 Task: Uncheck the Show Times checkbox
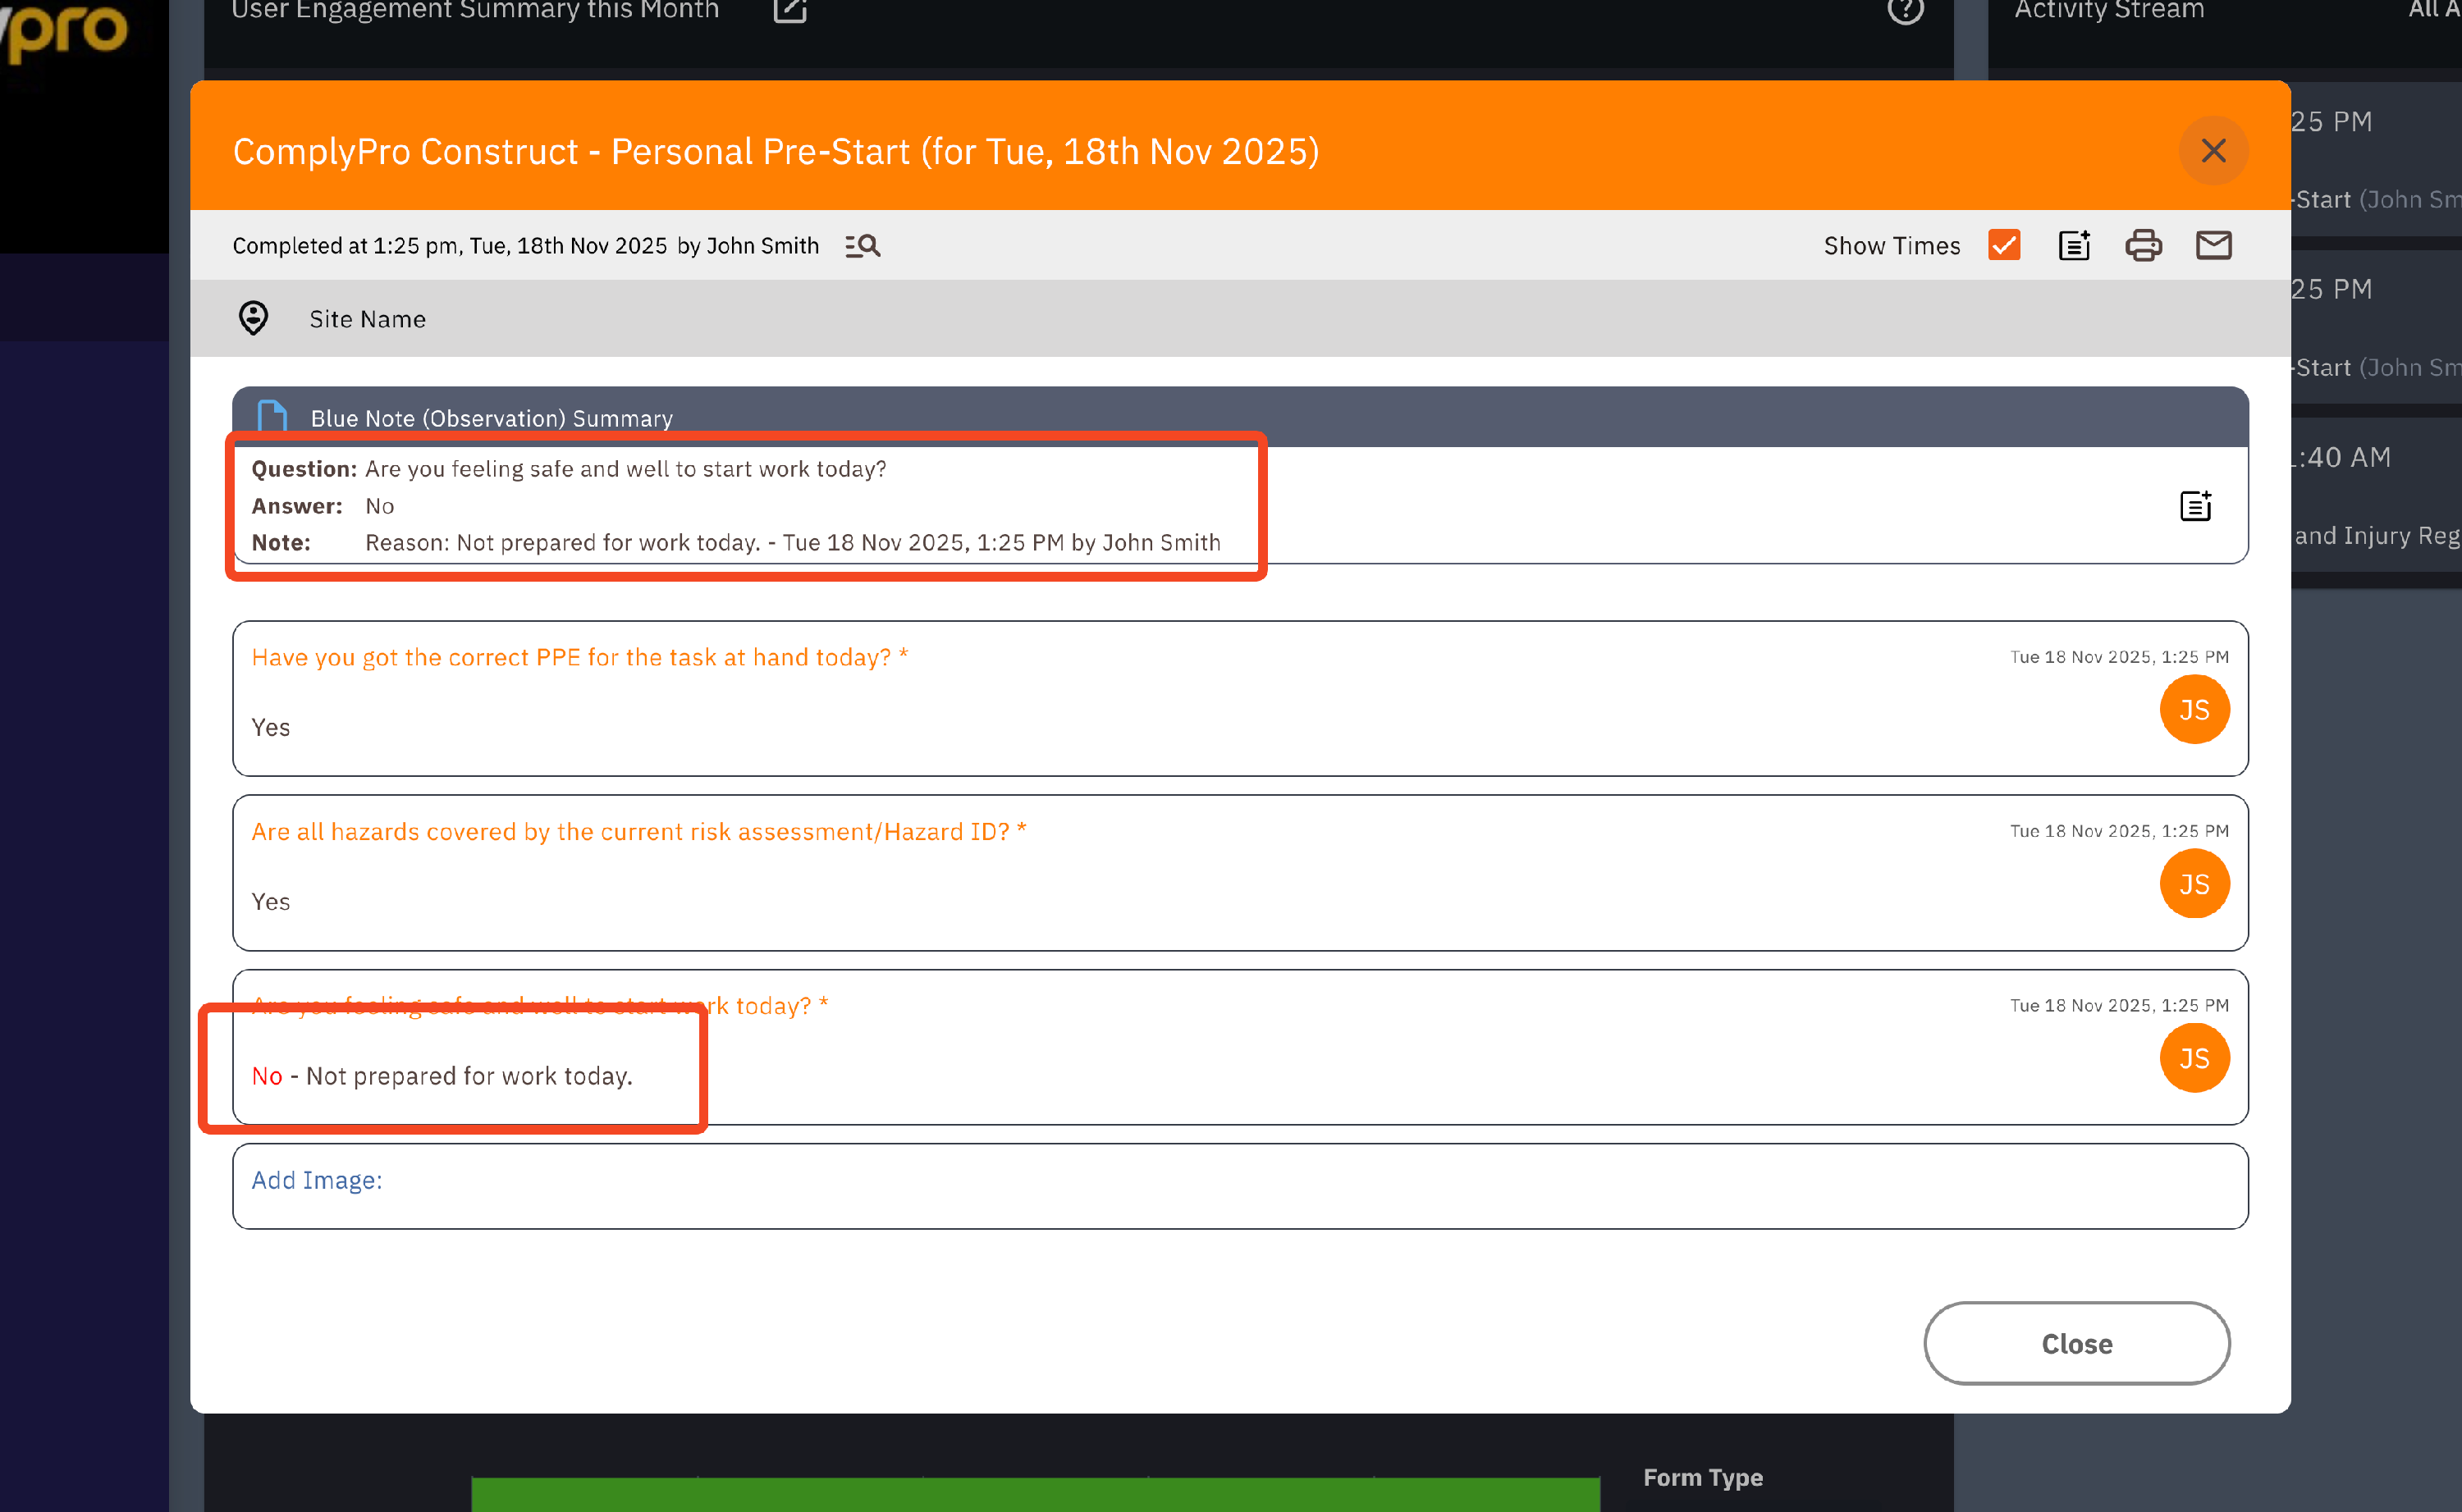(2004, 246)
